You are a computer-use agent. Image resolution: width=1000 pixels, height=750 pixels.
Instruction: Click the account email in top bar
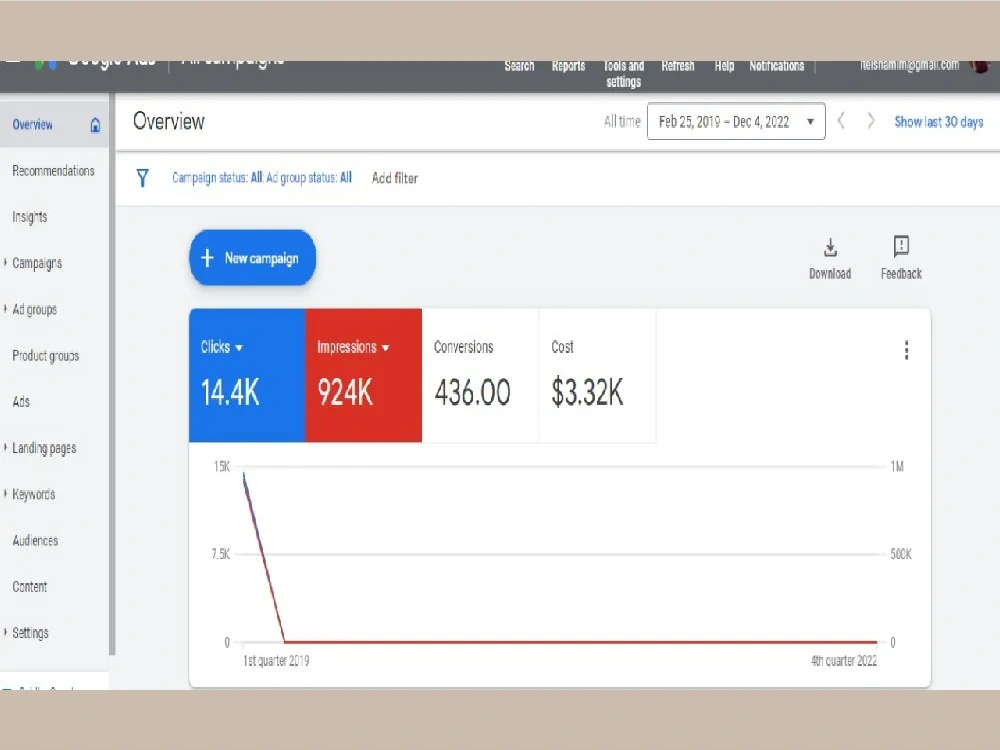909,65
